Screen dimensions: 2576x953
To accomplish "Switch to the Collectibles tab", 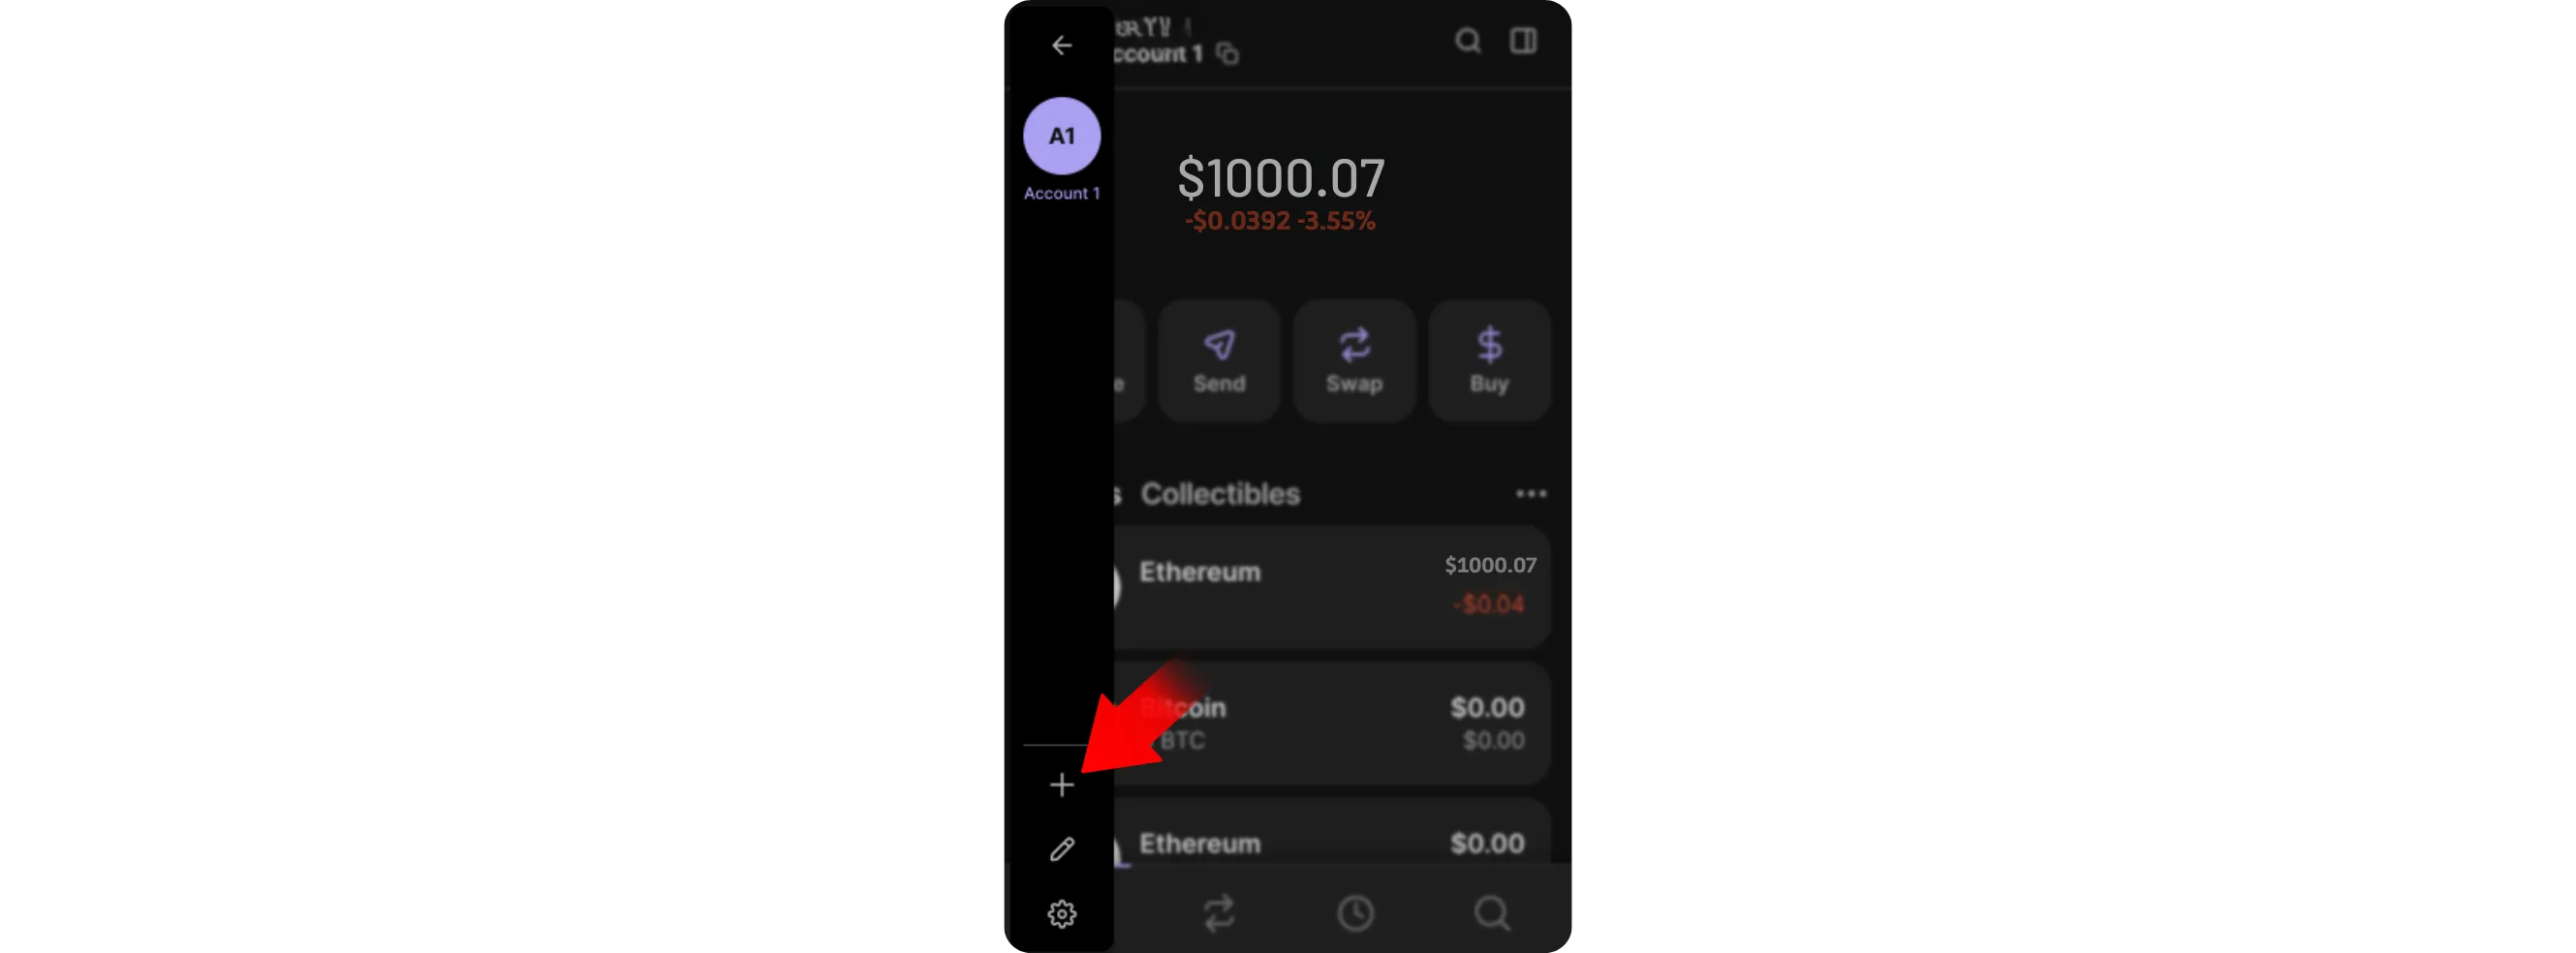I will [x=1220, y=494].
